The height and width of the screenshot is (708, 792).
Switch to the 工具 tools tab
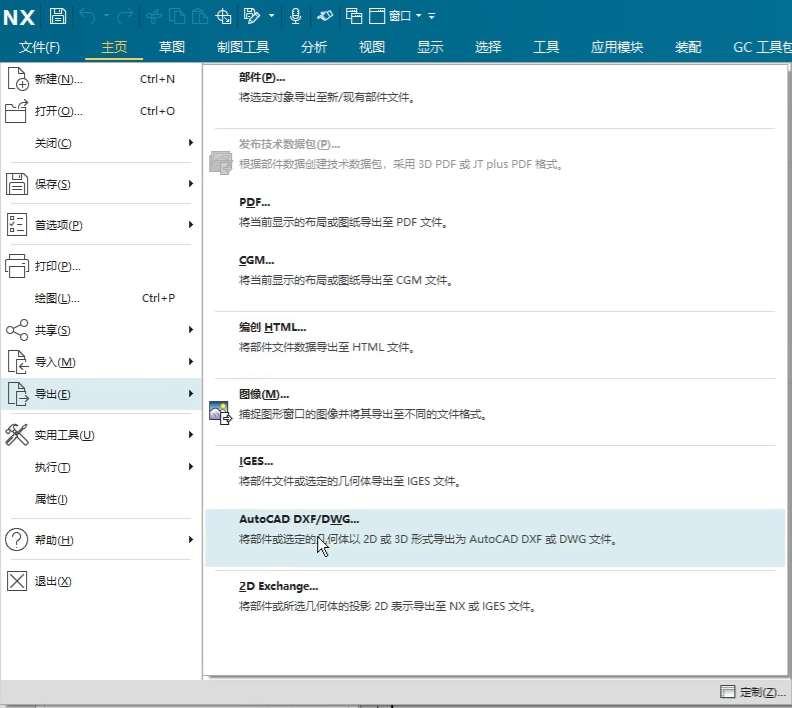tap(547, 47)
